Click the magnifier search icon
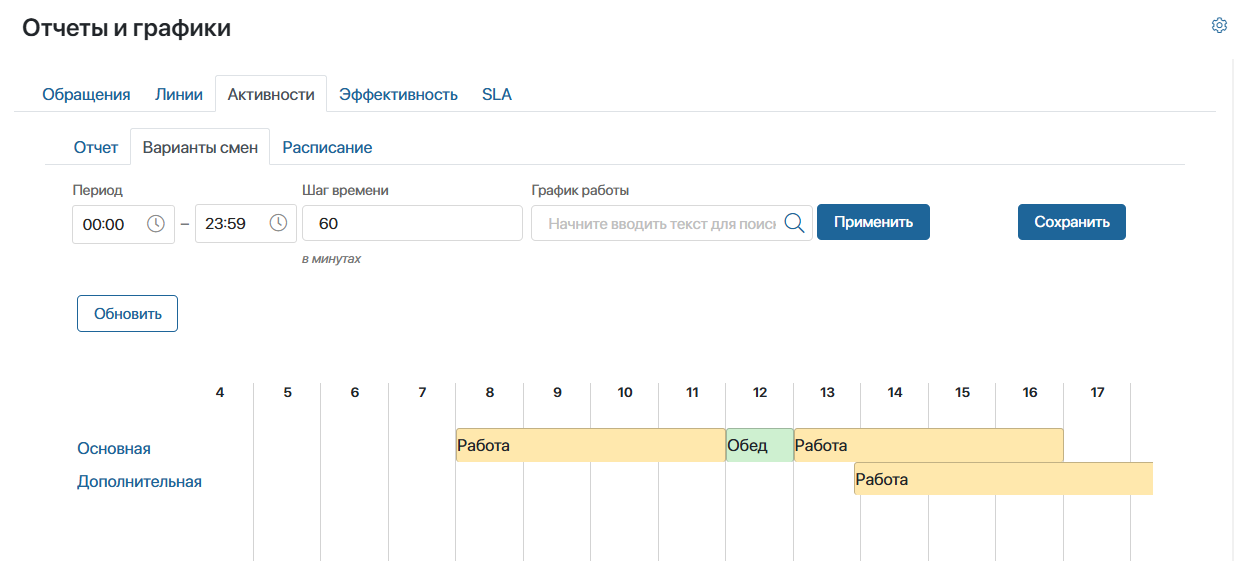1234x561 pixels. coord(794,223)
